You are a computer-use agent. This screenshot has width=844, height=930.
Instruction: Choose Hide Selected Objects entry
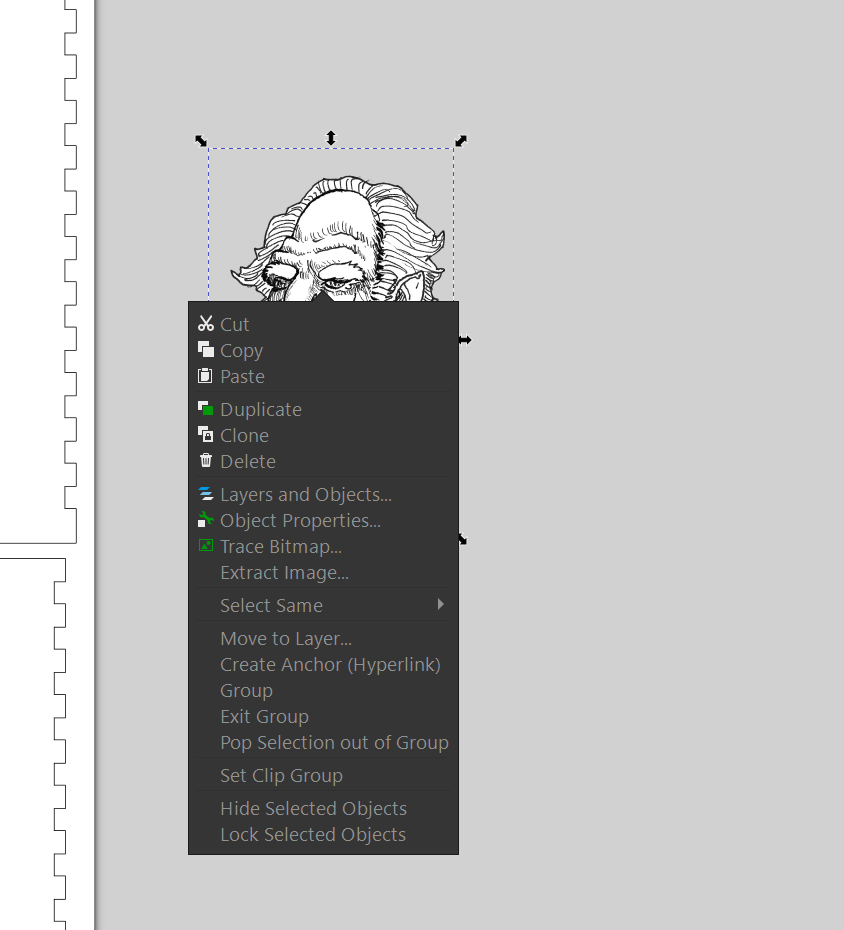pyautogui.click(x=323, y=809)
